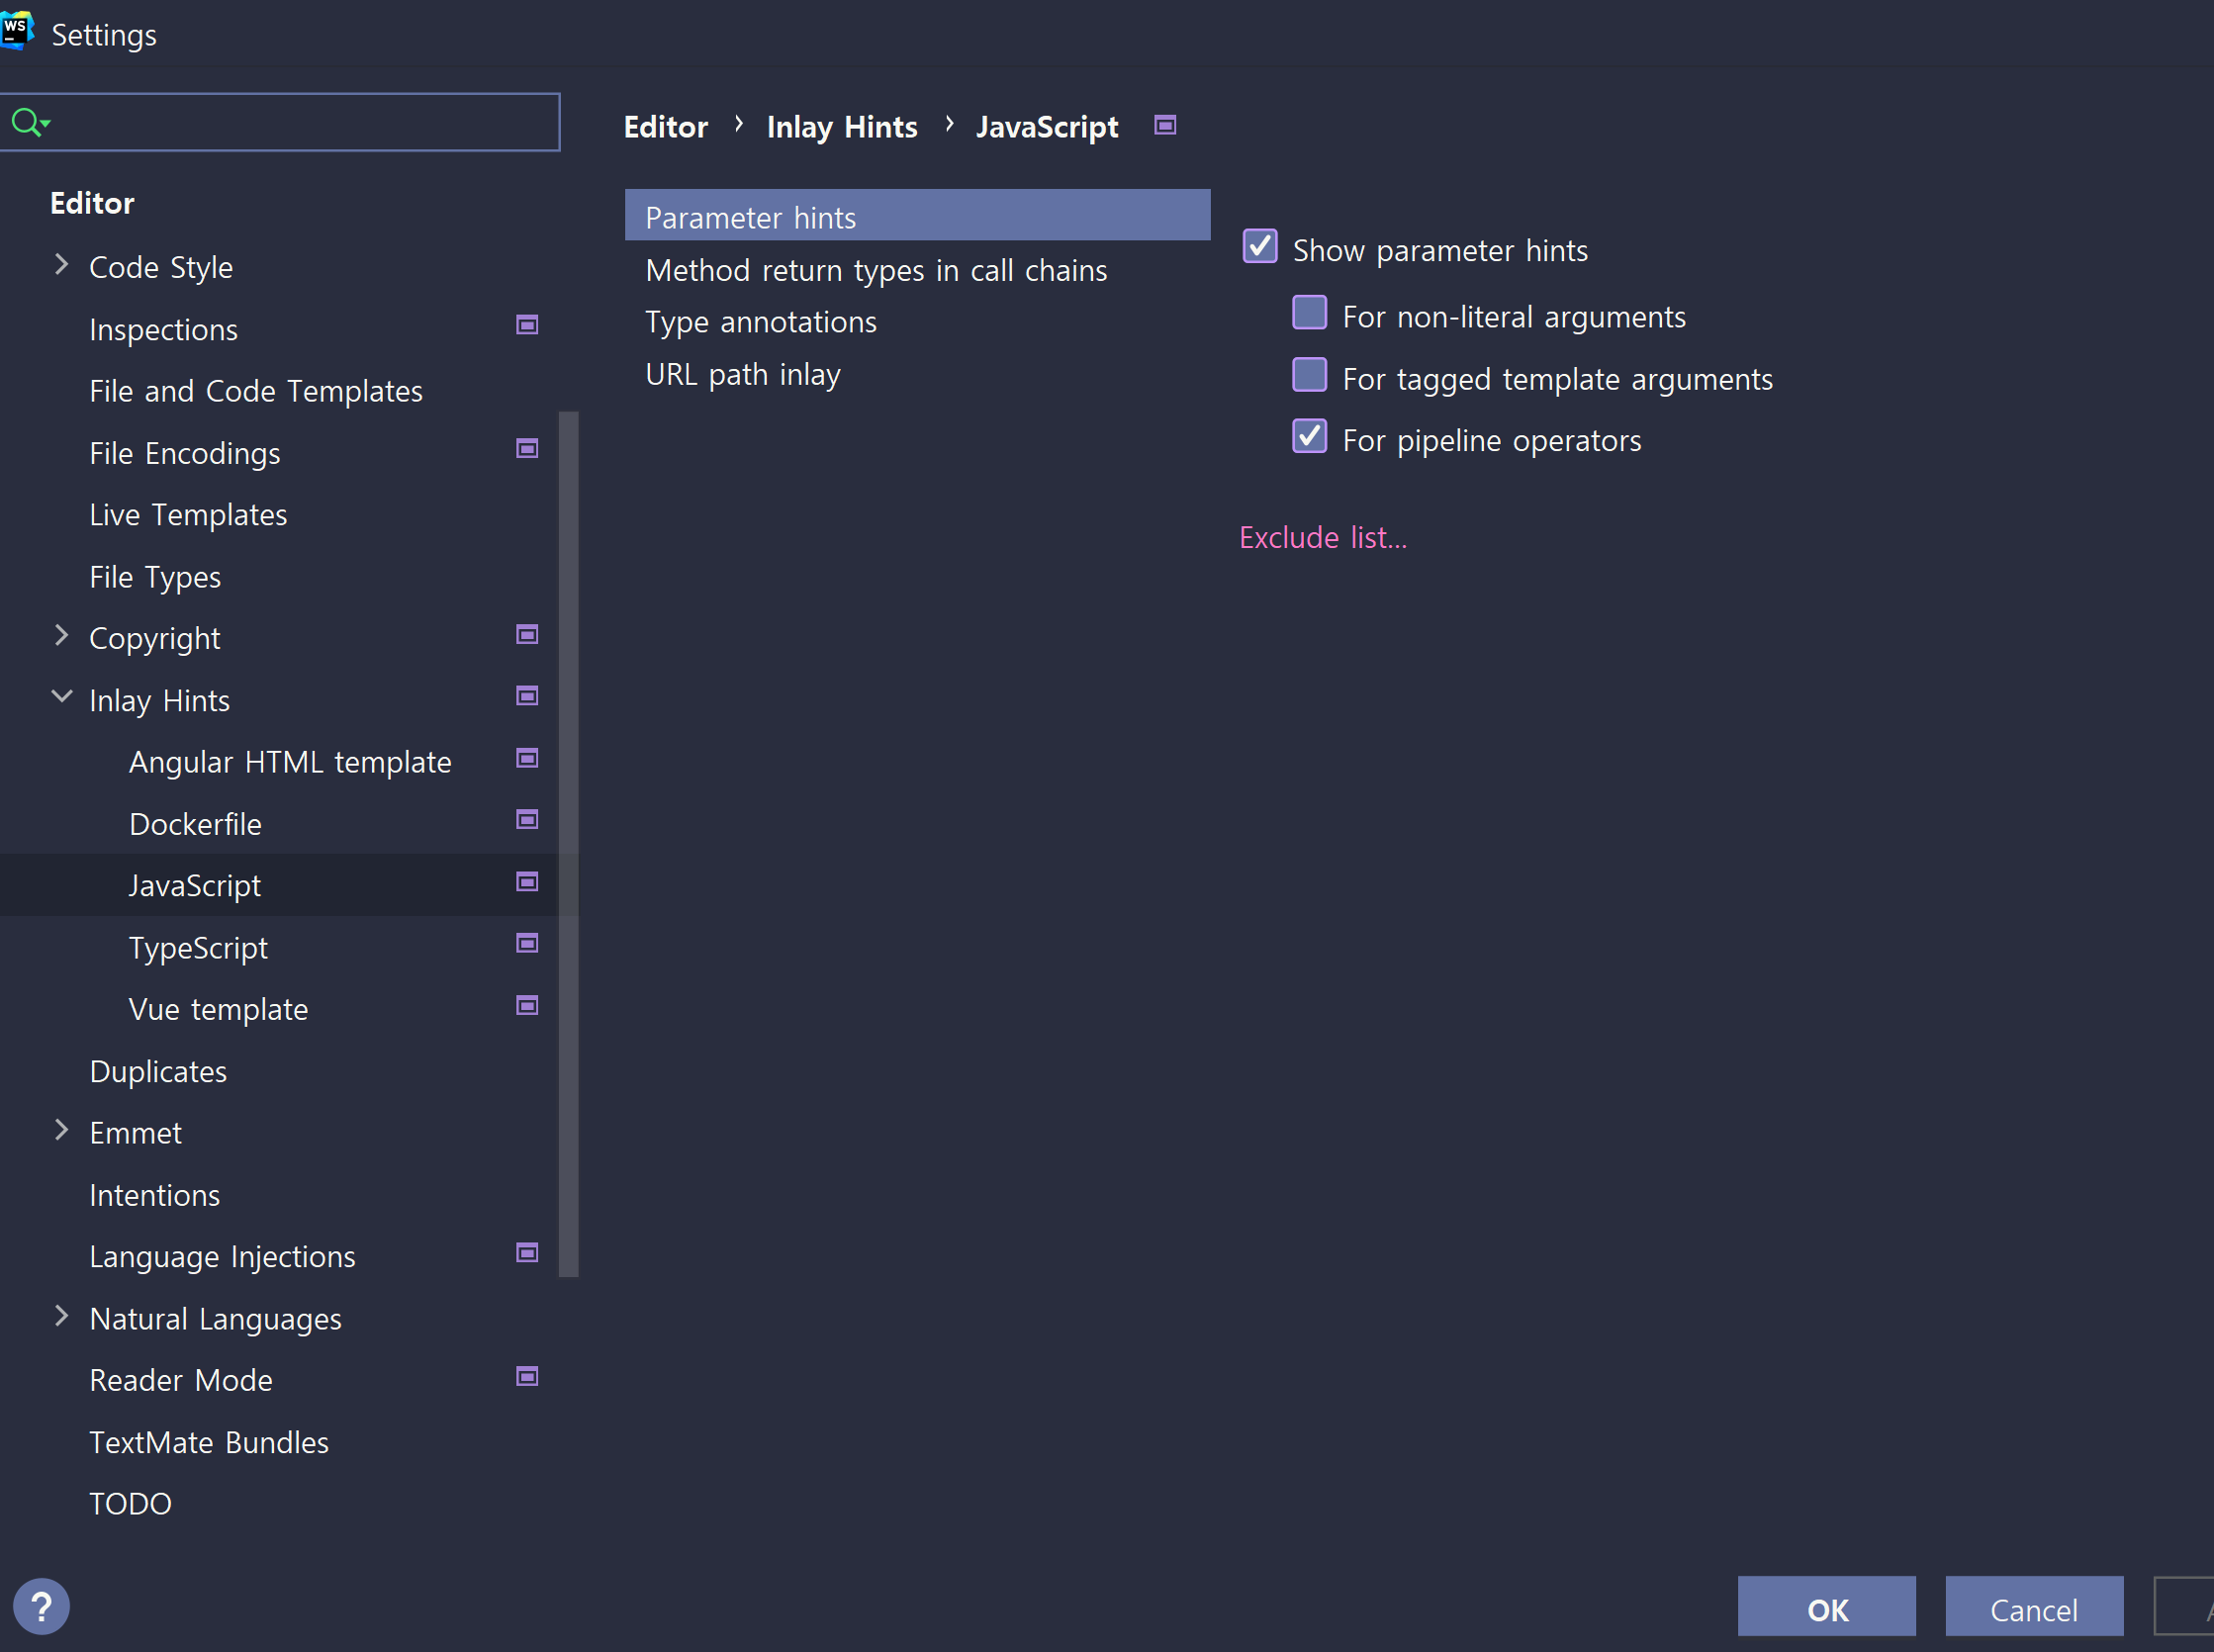2214x1652 pixels.
Task: Click project-level settings icon beside Copyright
Action: tap(527, 635)
